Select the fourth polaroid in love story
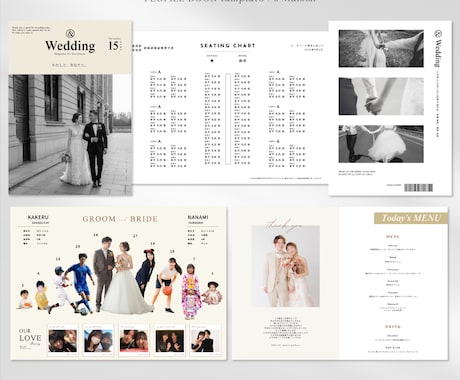 click(x=170, y=340)
